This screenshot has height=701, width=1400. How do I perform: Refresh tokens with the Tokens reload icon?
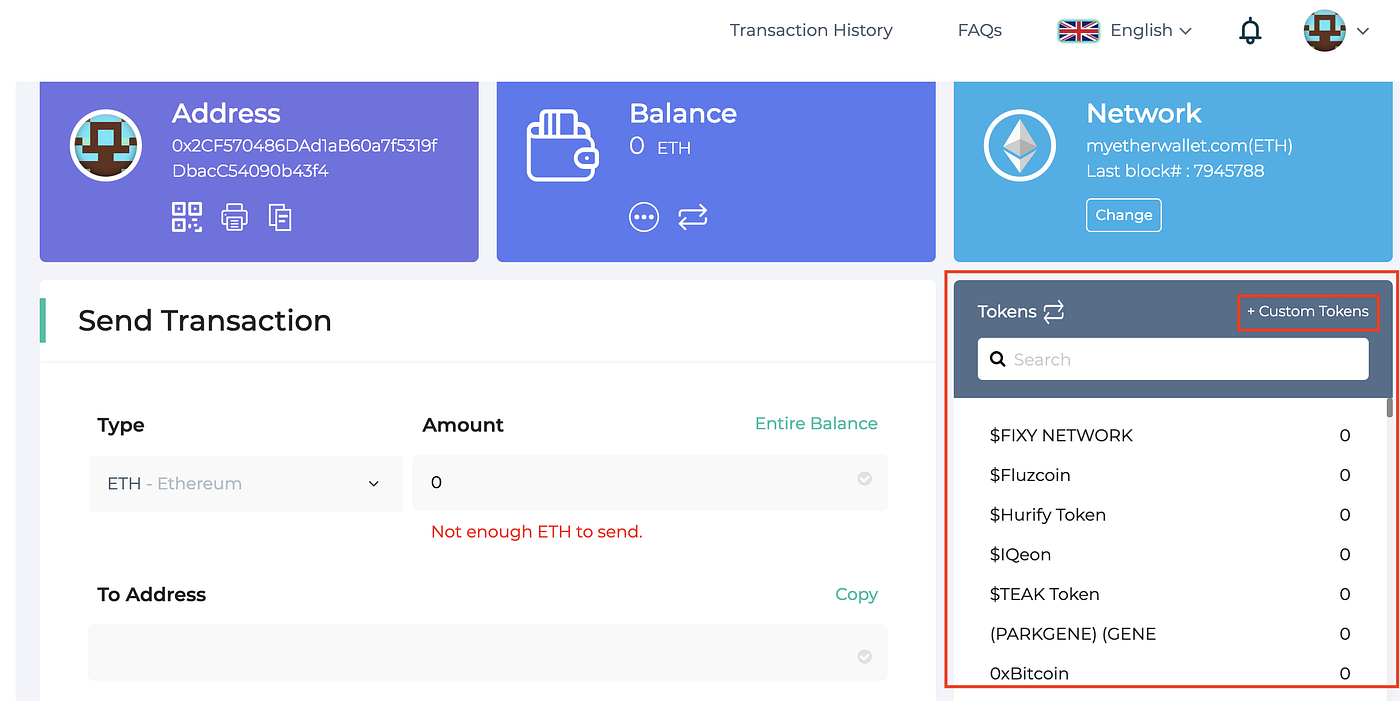(x=1054, y=312)
